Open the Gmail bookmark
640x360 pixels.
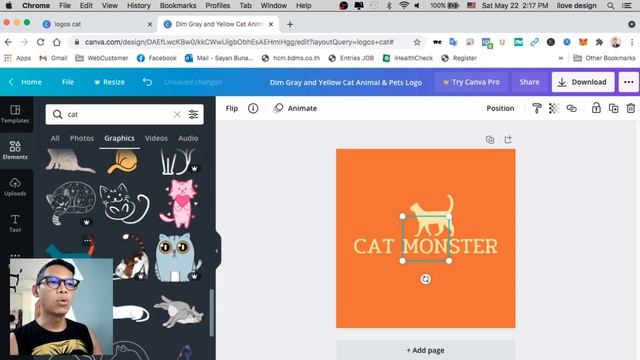pyautogui.click(x=53, y=58)
